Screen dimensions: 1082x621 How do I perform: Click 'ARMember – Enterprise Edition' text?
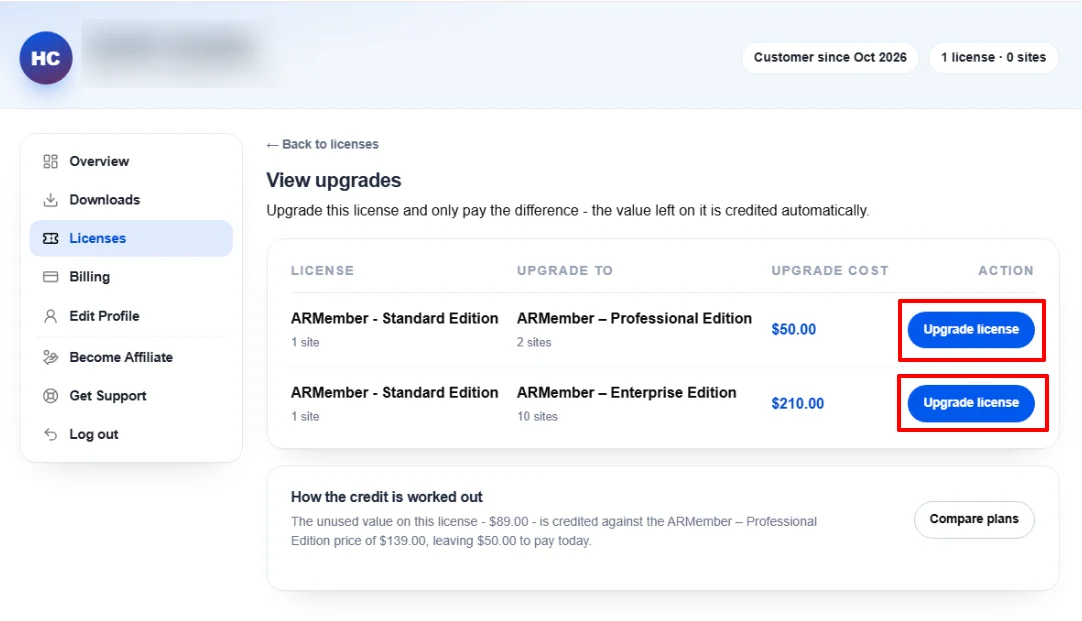pos(627,393)
